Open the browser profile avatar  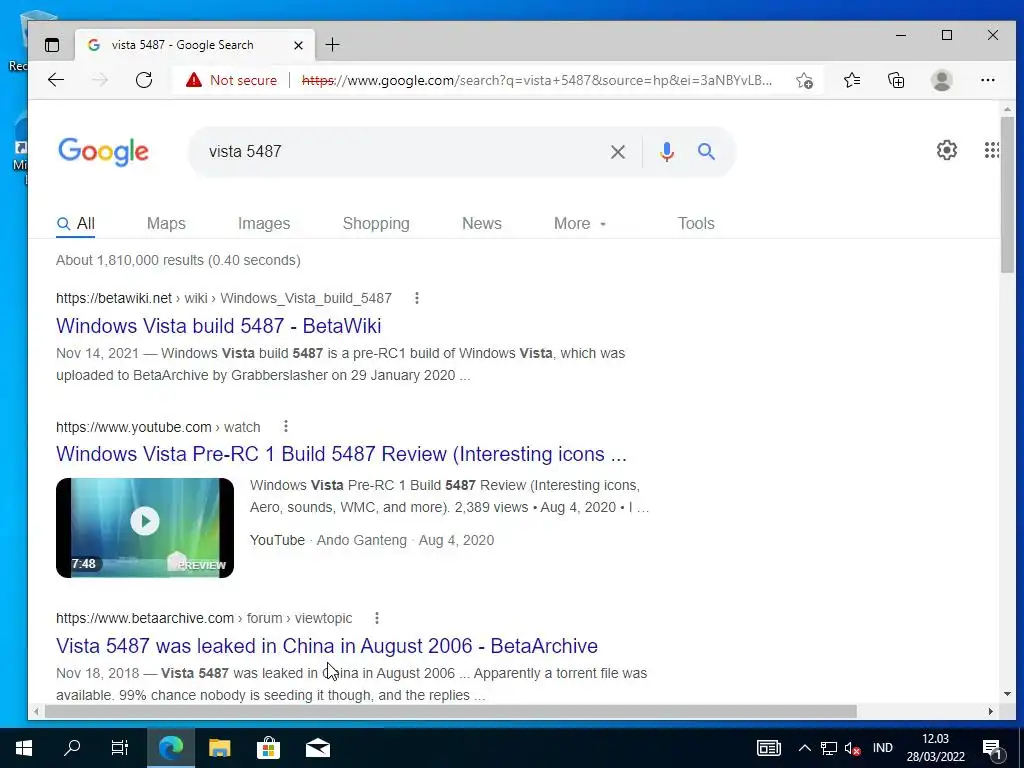coord(941,80)
